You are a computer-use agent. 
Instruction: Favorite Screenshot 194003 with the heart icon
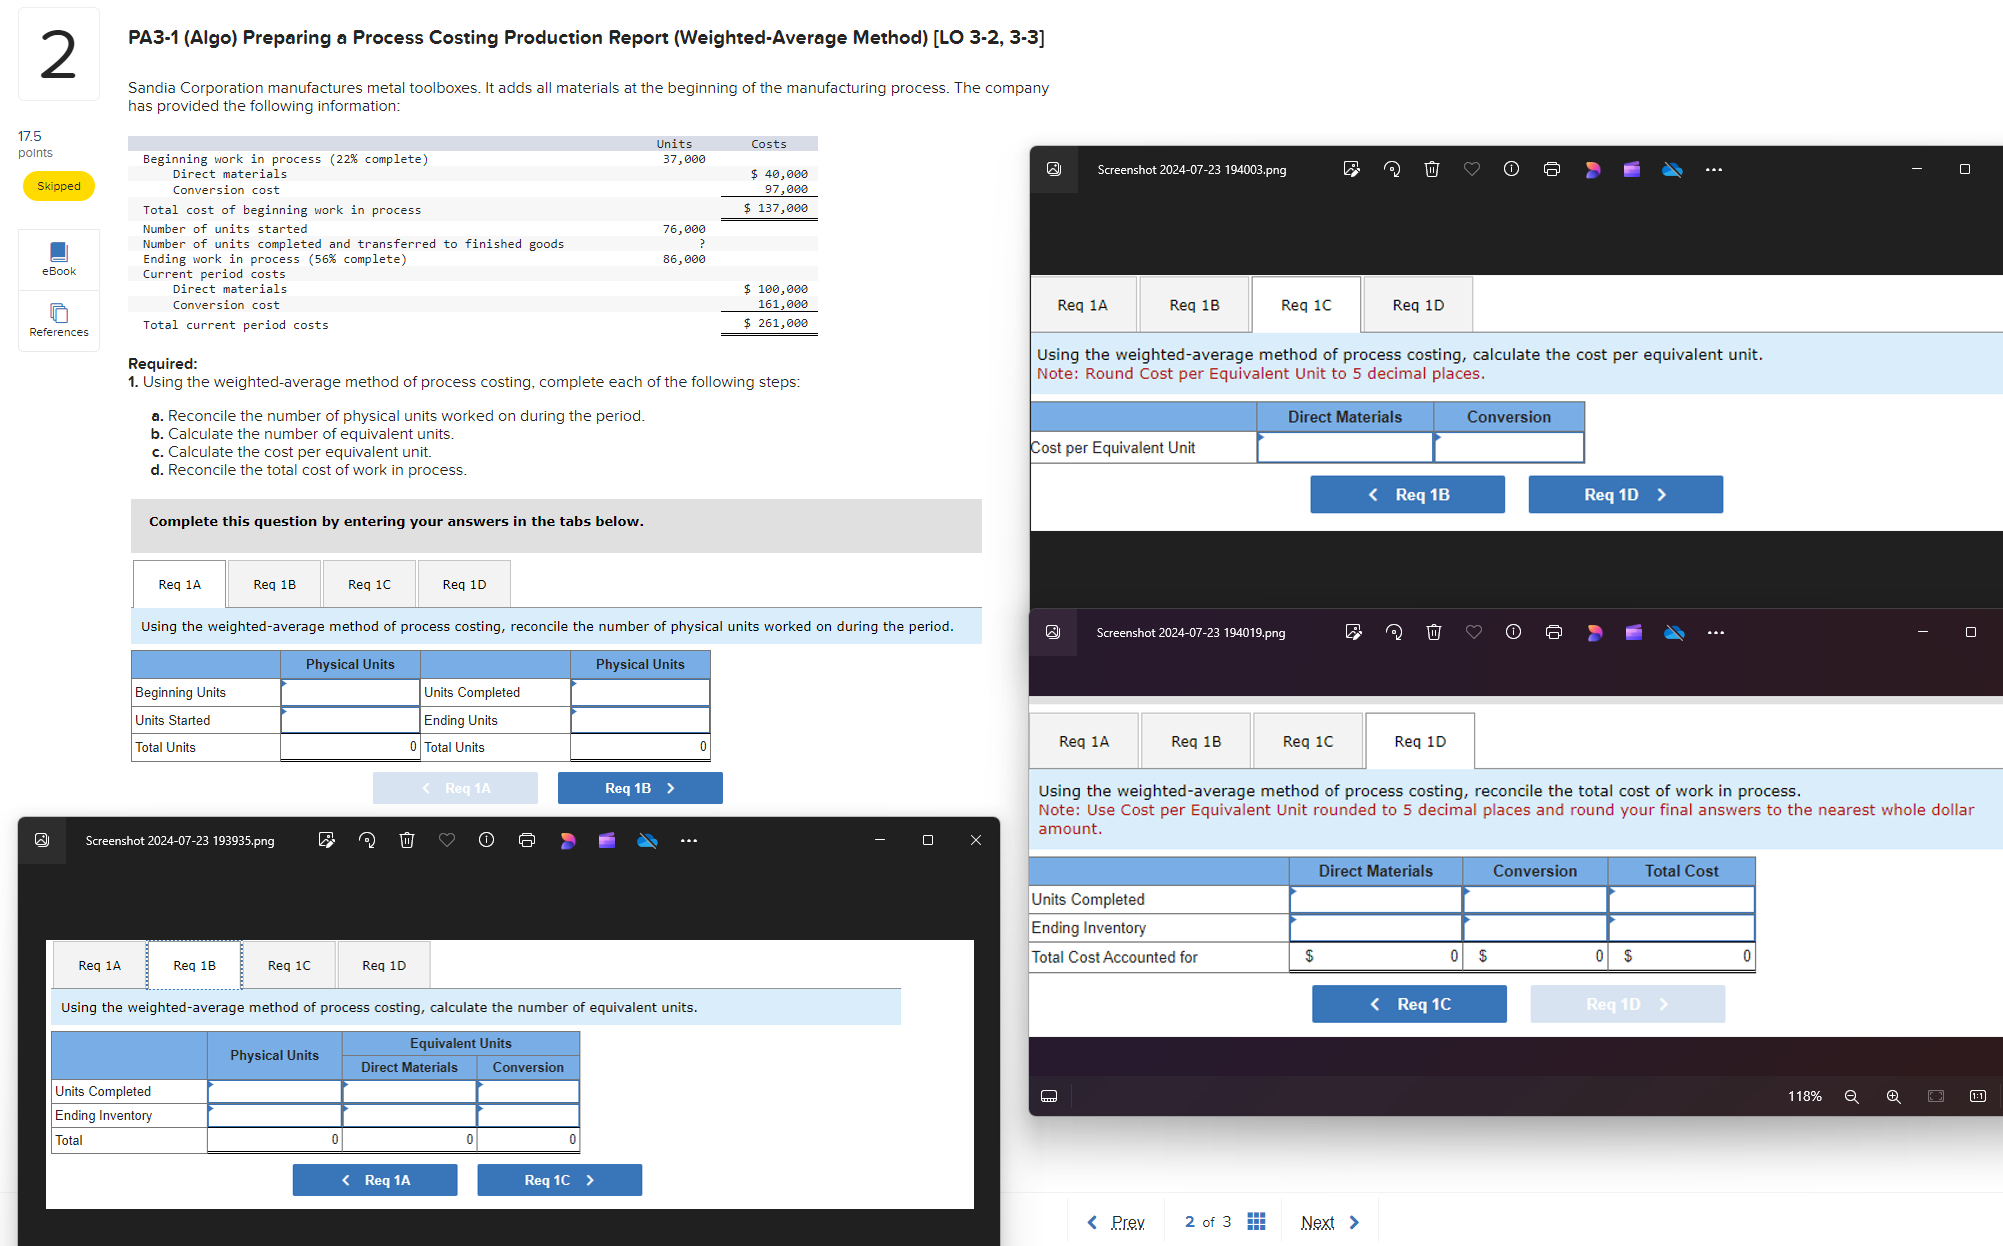1471,169
